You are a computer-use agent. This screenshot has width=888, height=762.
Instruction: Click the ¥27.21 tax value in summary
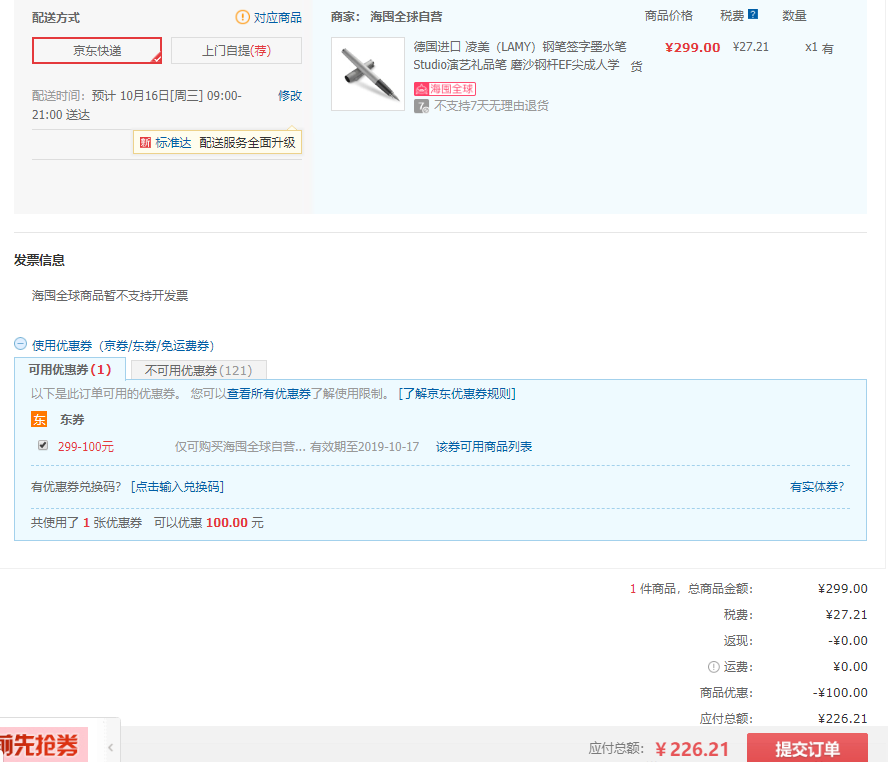[846, 615]
